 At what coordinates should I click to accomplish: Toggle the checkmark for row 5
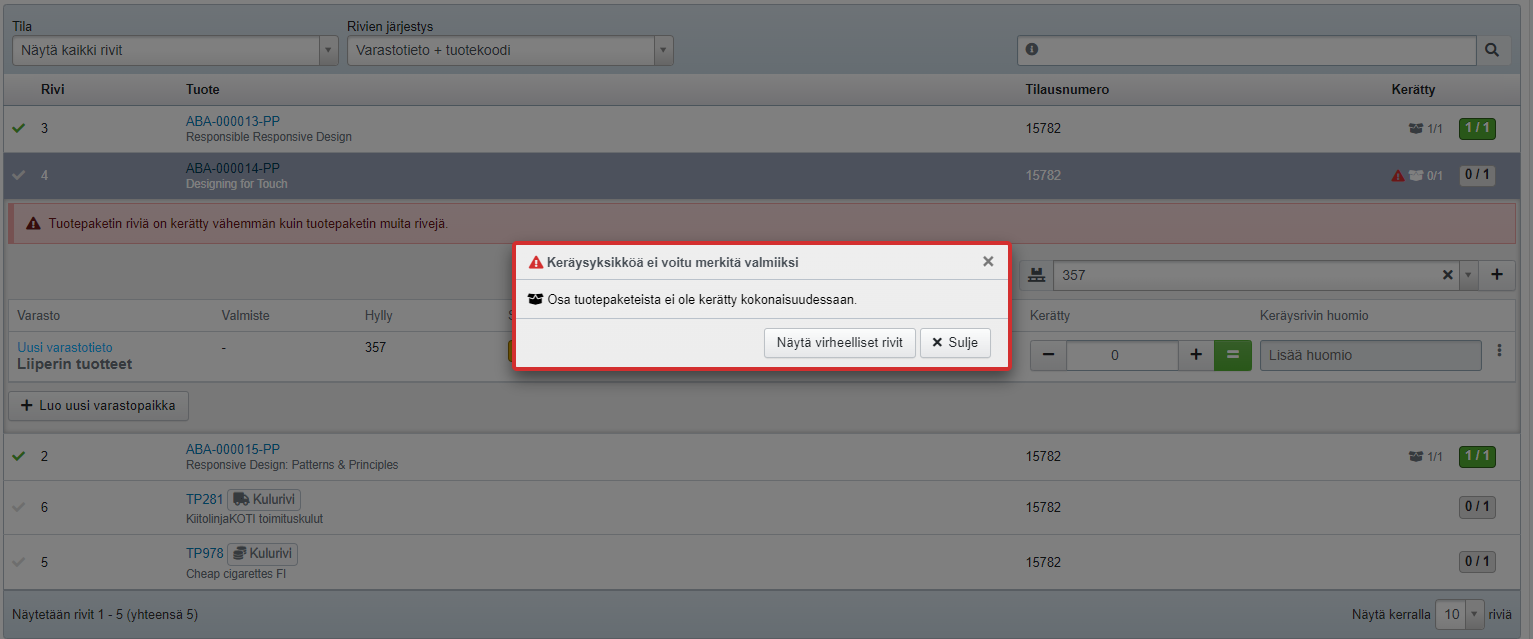point(18,562)
